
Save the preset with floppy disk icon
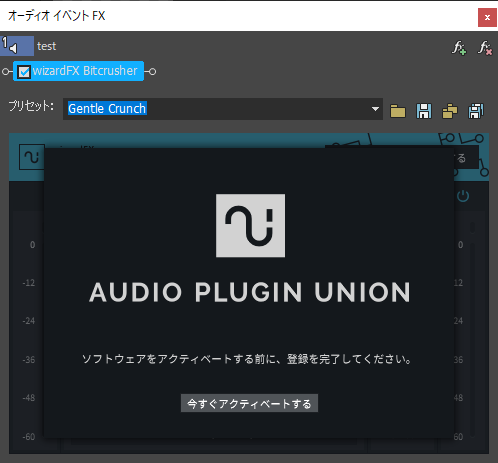pos(424,111)
